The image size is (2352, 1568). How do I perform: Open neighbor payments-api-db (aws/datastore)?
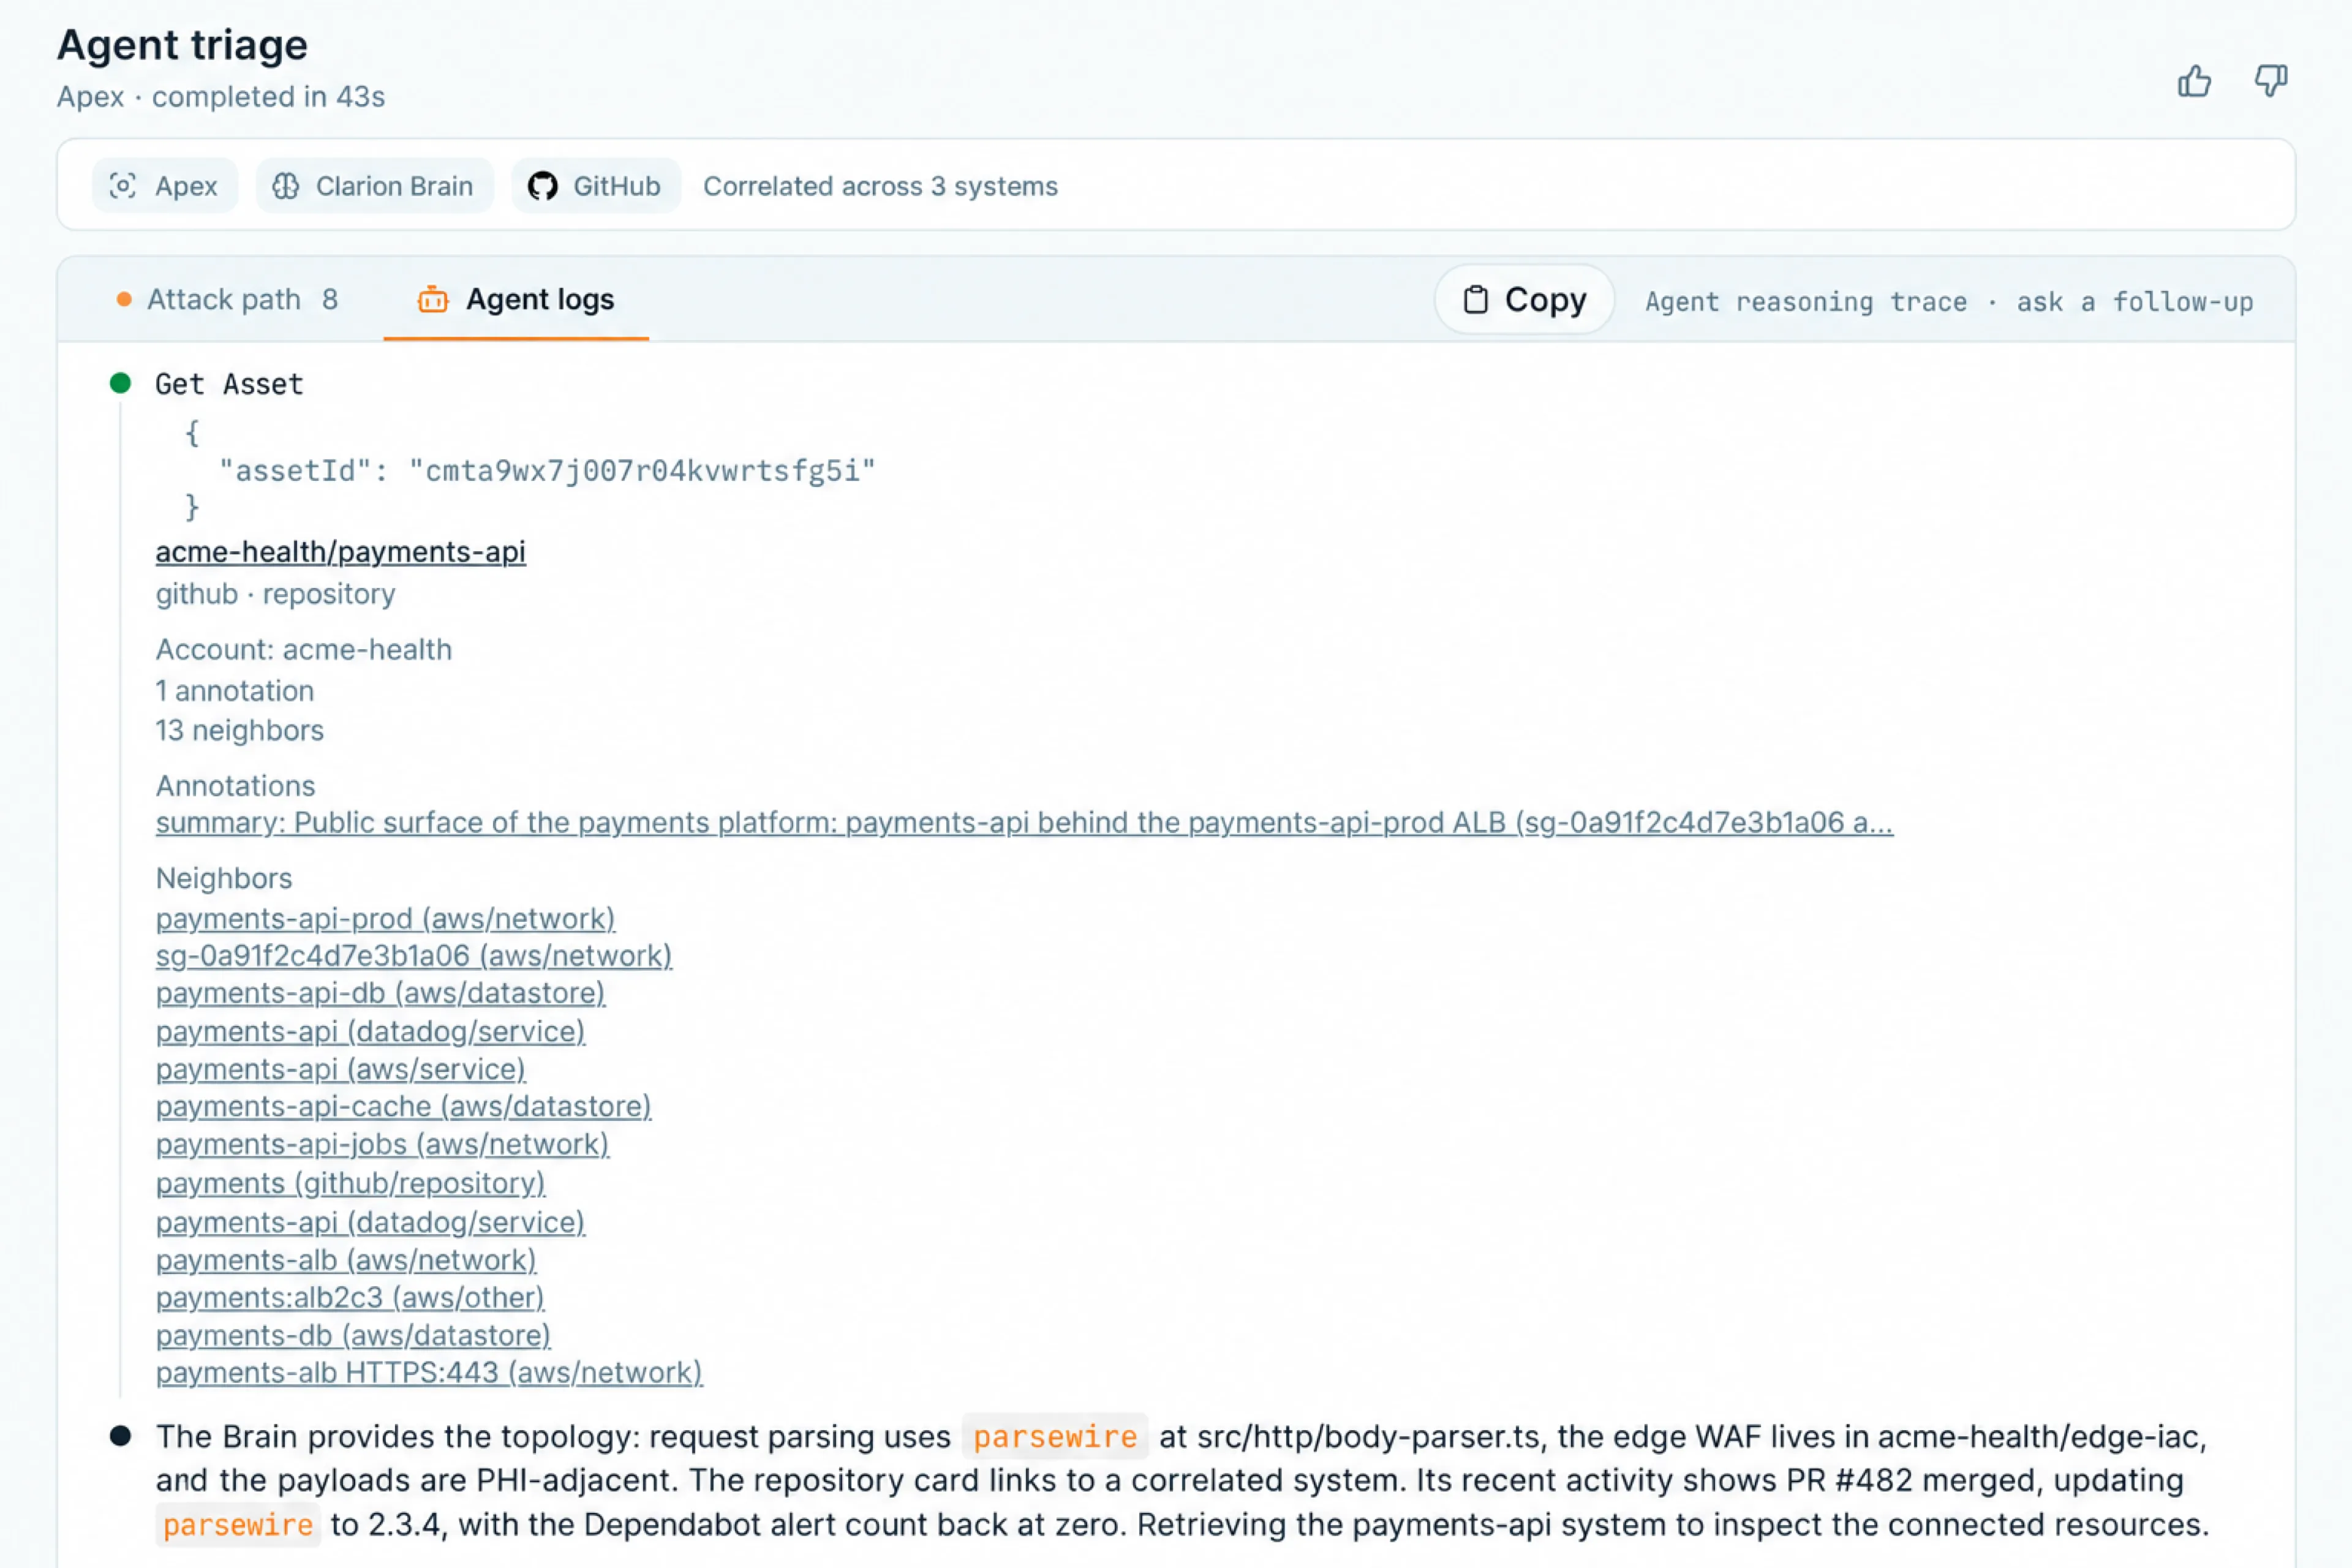click(x=380, y=993)
